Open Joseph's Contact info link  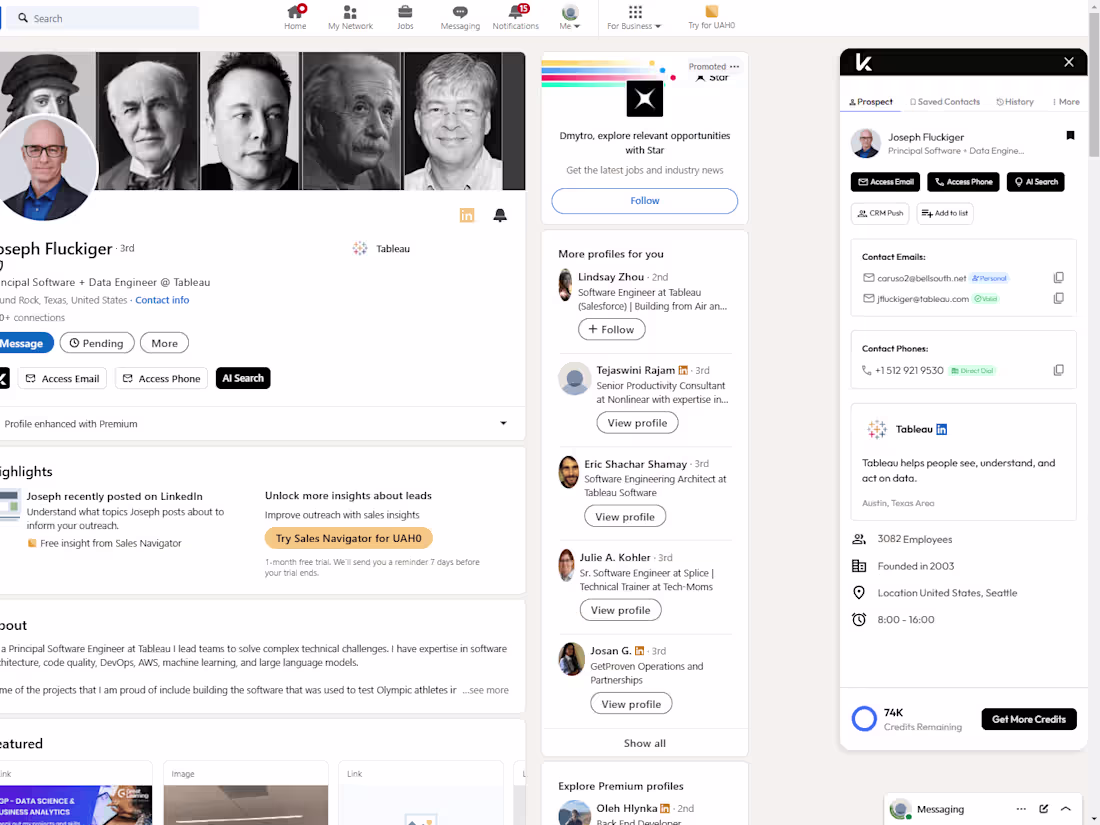click(x=162, y=299)
